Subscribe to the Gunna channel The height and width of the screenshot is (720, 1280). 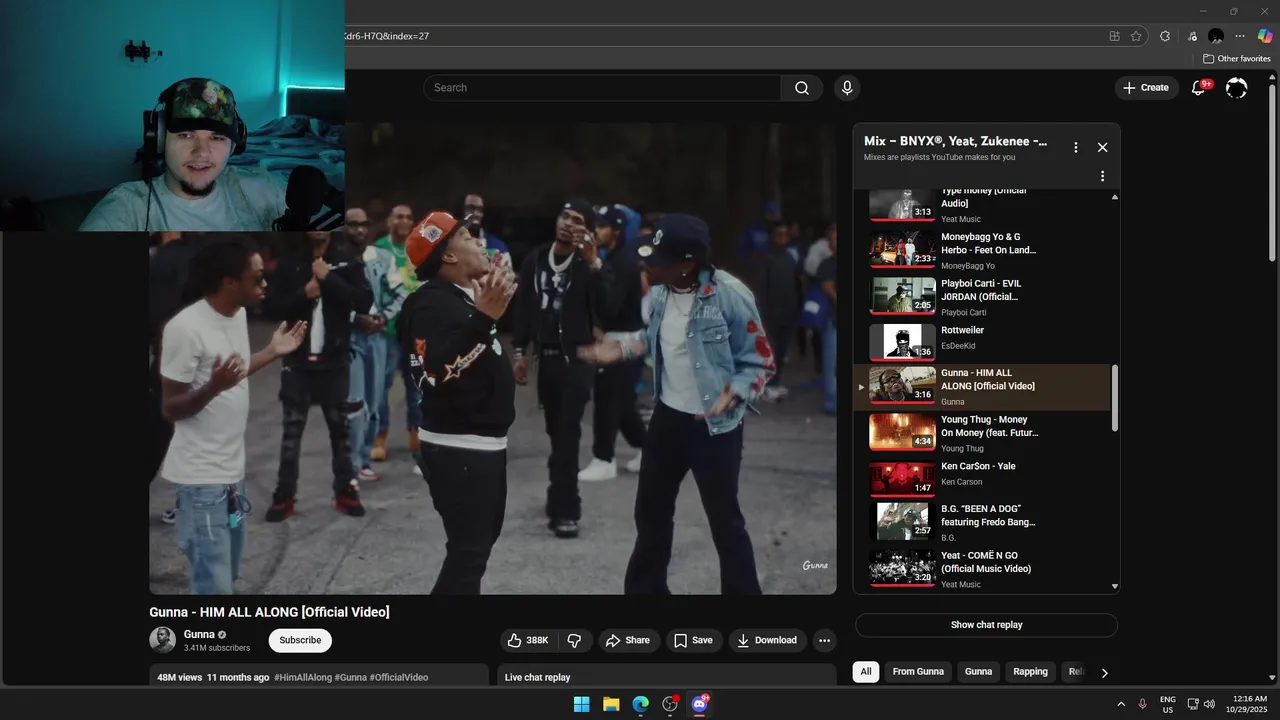tap(300, 640)
